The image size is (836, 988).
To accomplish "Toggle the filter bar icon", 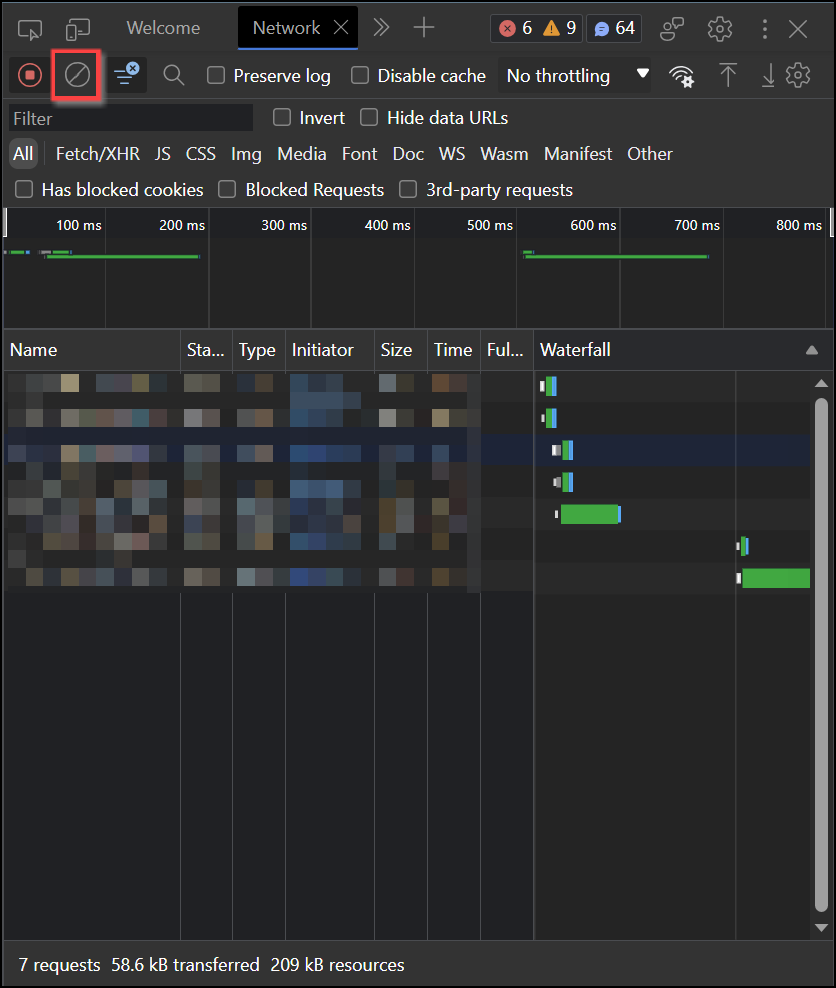I will (x=126, y=76).
